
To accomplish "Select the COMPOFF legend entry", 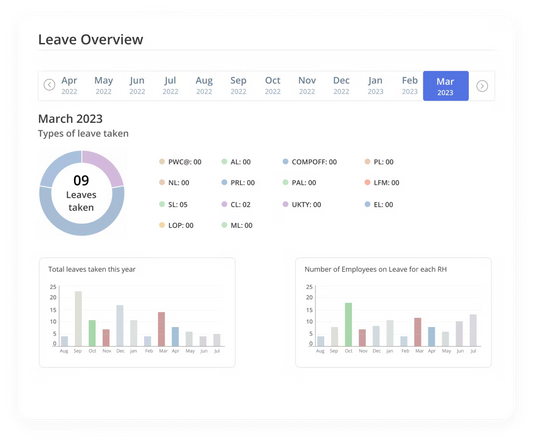I will [310, 162].
